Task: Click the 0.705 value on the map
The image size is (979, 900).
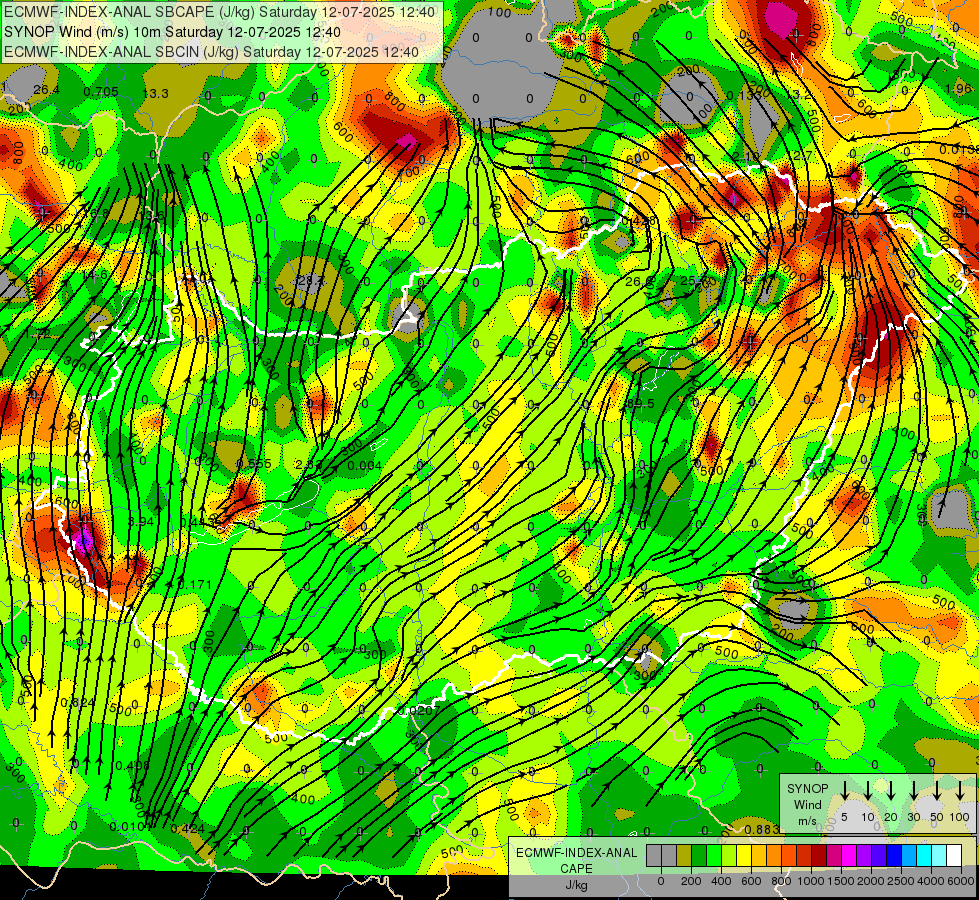Action: [x=101, y=92]
